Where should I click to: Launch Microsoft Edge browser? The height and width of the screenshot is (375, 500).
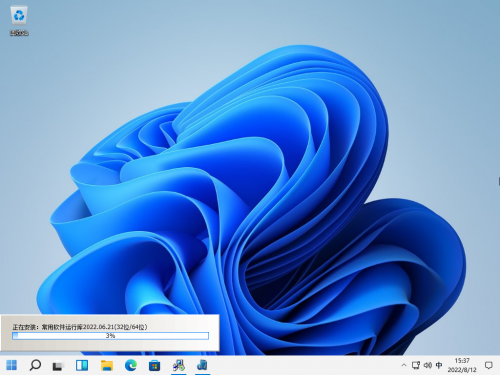pos(131,365)
